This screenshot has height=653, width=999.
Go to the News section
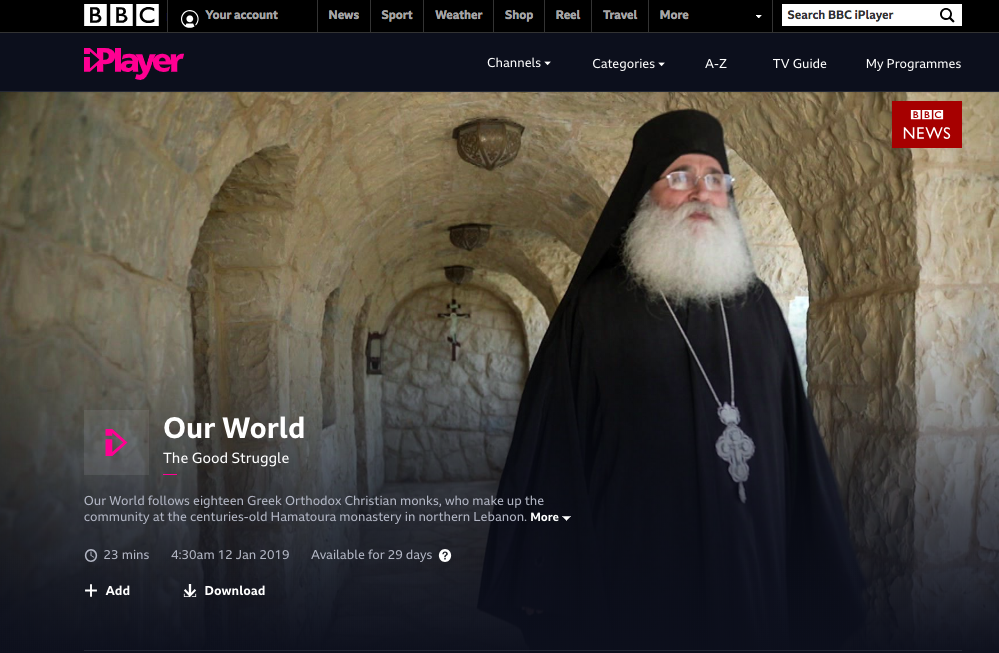pyautogui.click(x=344, y=15)
